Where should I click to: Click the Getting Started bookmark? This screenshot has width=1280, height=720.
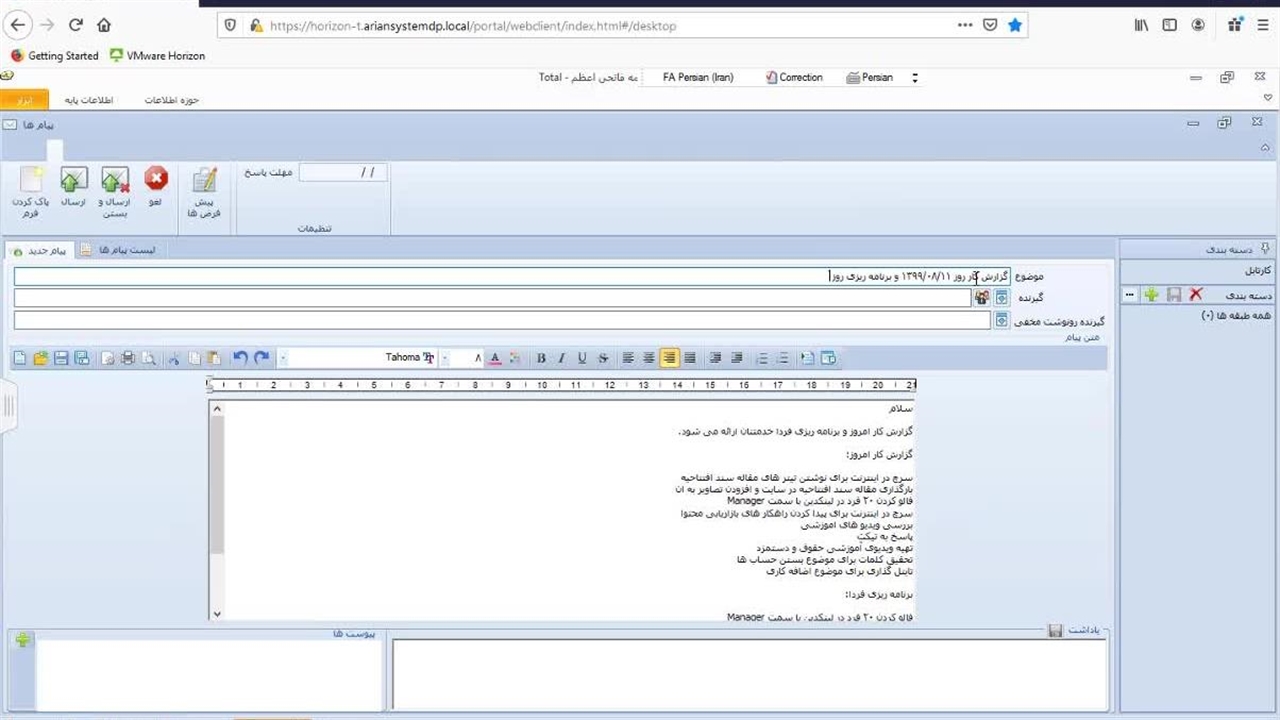(55, 56)
